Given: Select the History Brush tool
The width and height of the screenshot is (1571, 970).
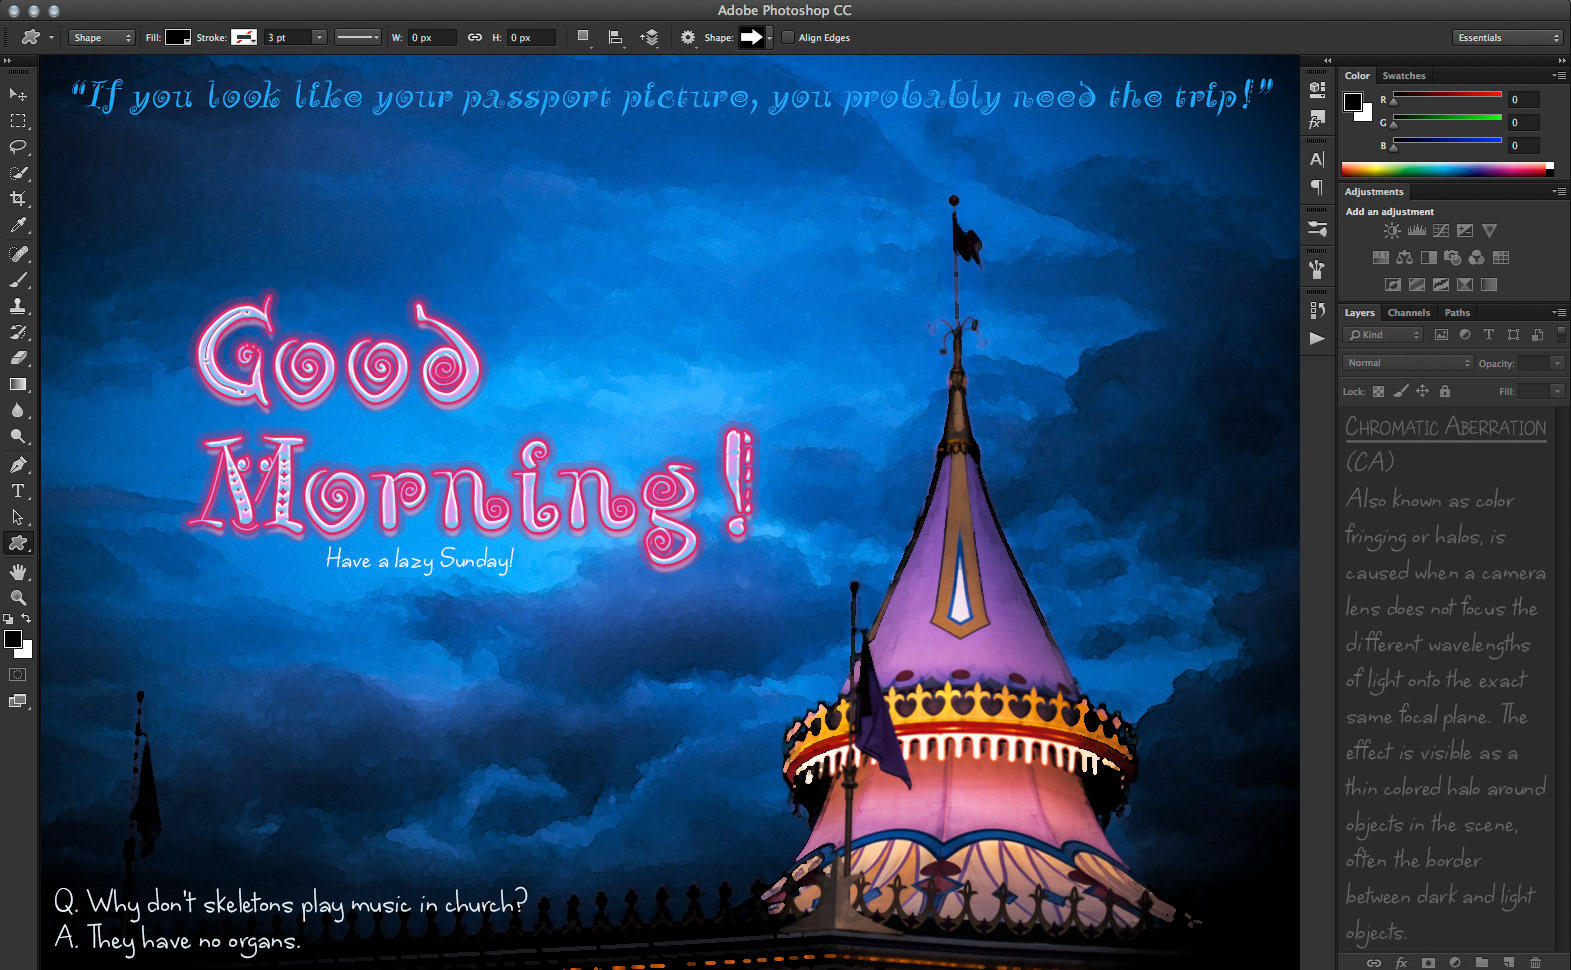Looking at the screenshot, I should pos(18,332).
